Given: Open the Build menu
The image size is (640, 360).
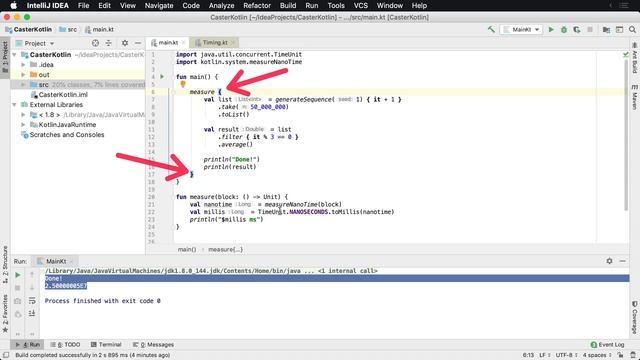Looking at the screenshot, I should pyautogui.click(x=288, y=5).
